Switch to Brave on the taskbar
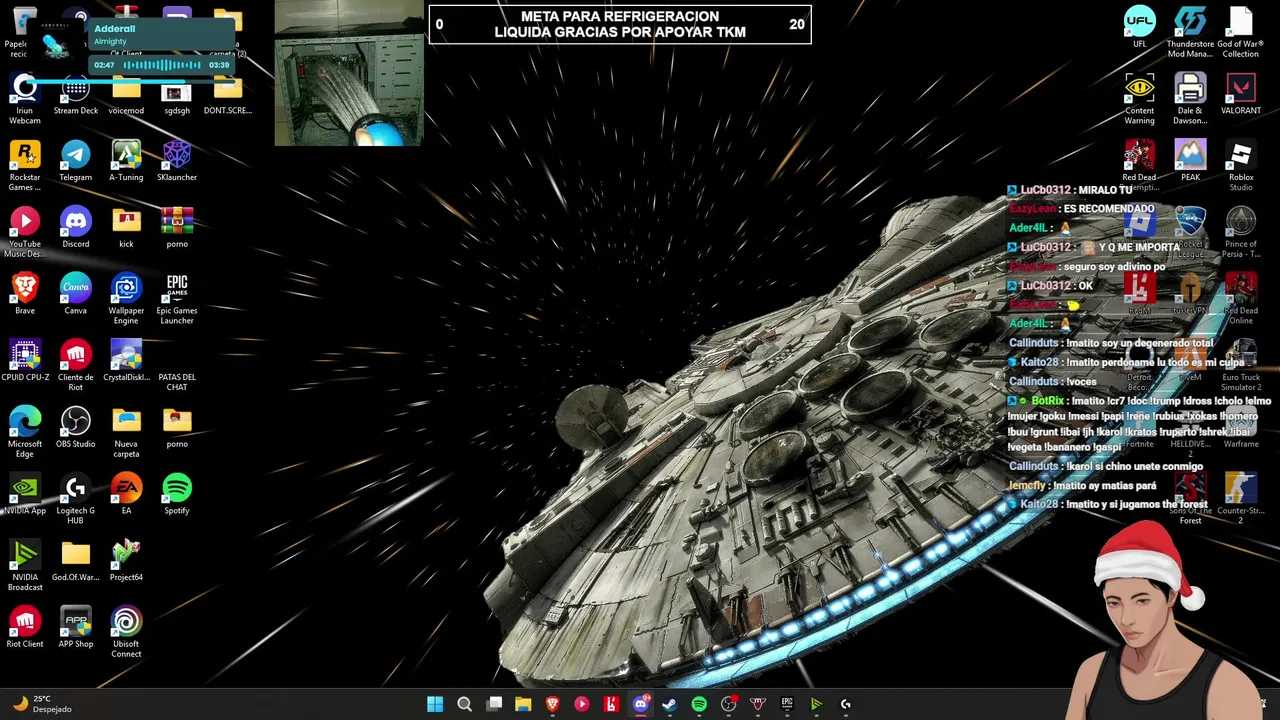Image resolution: width=1280 pixels, height=720 pixels. pos(552,704)
